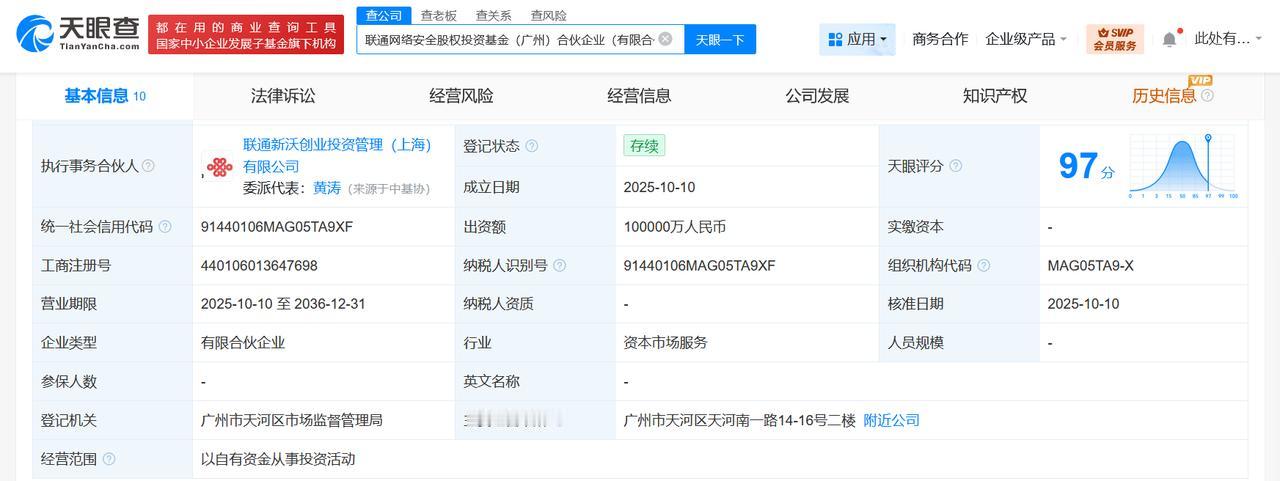1280x481 pixels.
Task: Click help icon beside 历史信息 tab
Action: (1207, 96)
